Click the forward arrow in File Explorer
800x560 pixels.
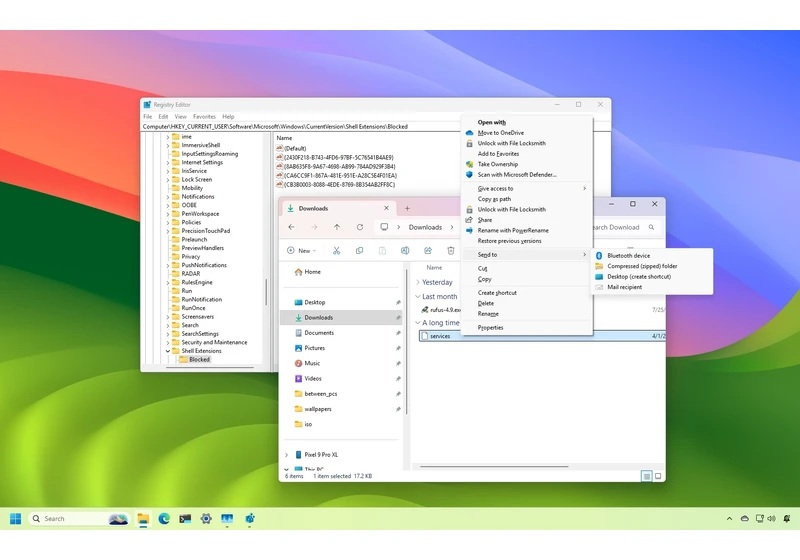tap(314, 227)
